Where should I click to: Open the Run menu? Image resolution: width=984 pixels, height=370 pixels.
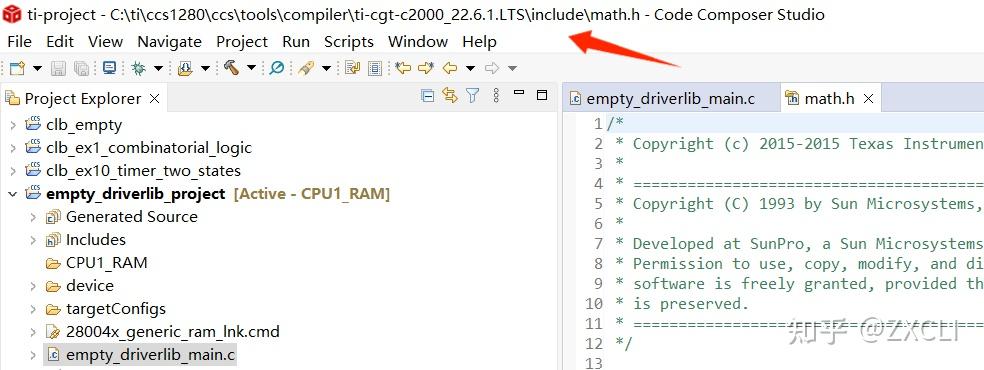coord(296,41)
